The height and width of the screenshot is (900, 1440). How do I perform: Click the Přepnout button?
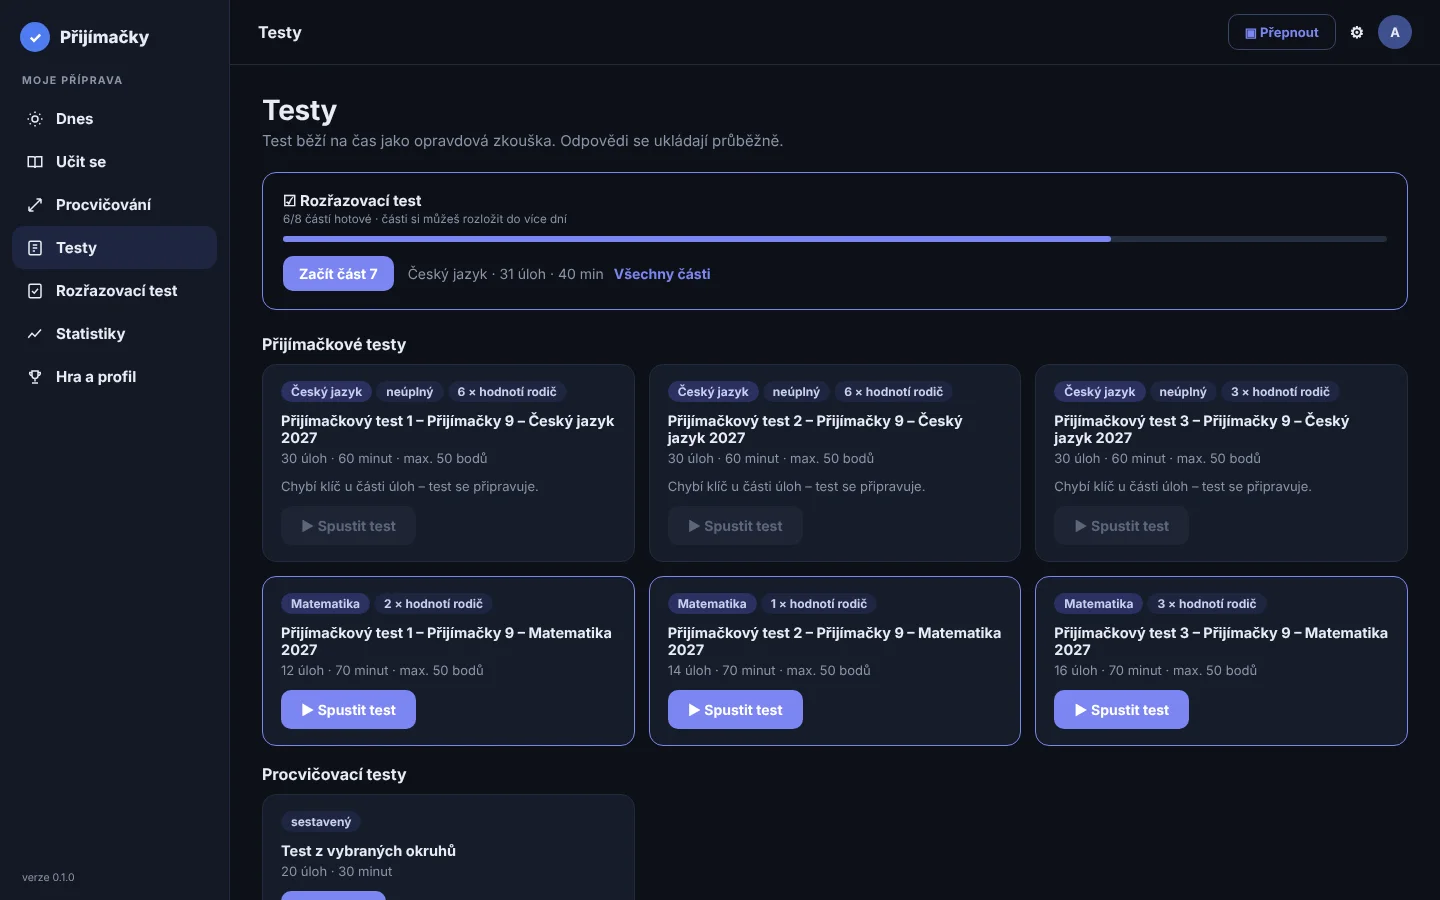point(1281,32)
